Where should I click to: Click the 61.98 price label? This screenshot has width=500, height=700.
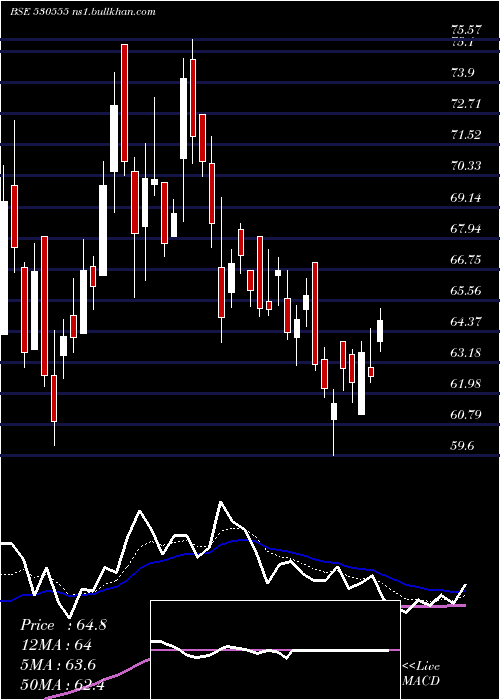[x=466, y=383]
